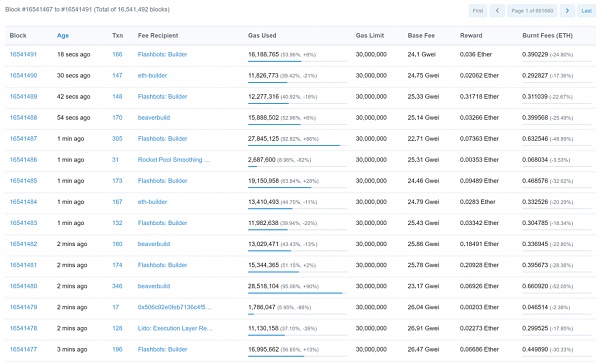Open block 16541487 details
600x362 pixels.
coord(23,139)
